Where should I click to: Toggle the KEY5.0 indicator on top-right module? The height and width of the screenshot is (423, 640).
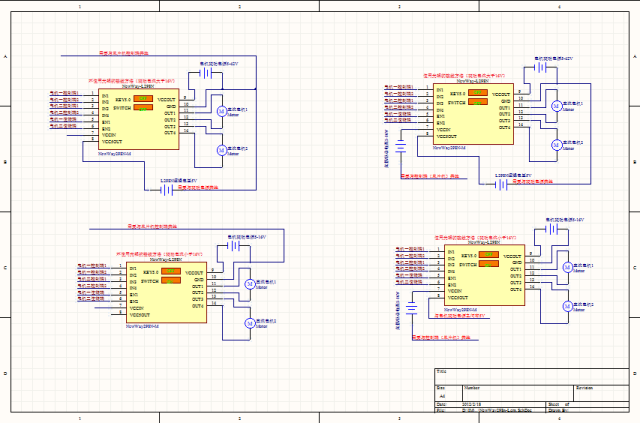pos(476,94)
